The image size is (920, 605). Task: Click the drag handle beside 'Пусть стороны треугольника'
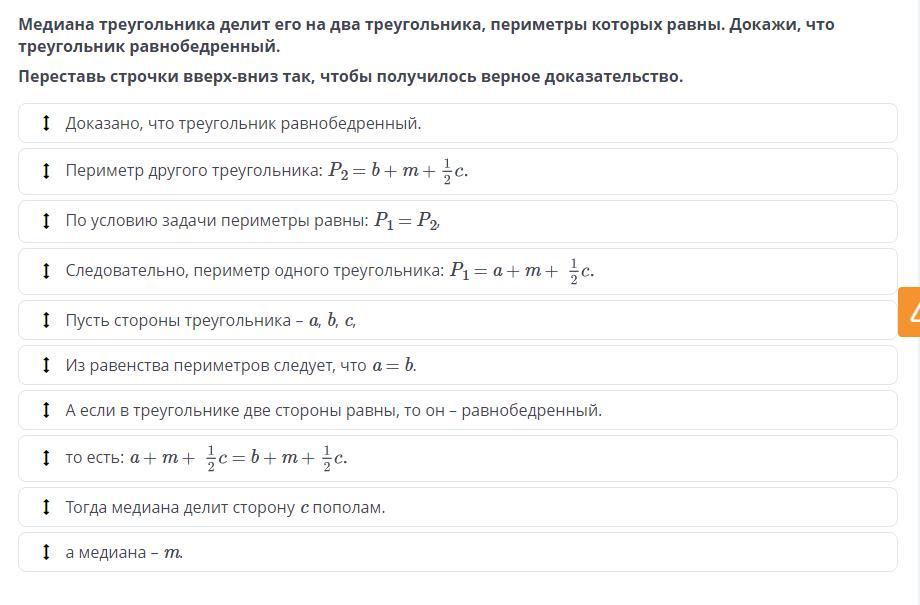coord(46,320)
